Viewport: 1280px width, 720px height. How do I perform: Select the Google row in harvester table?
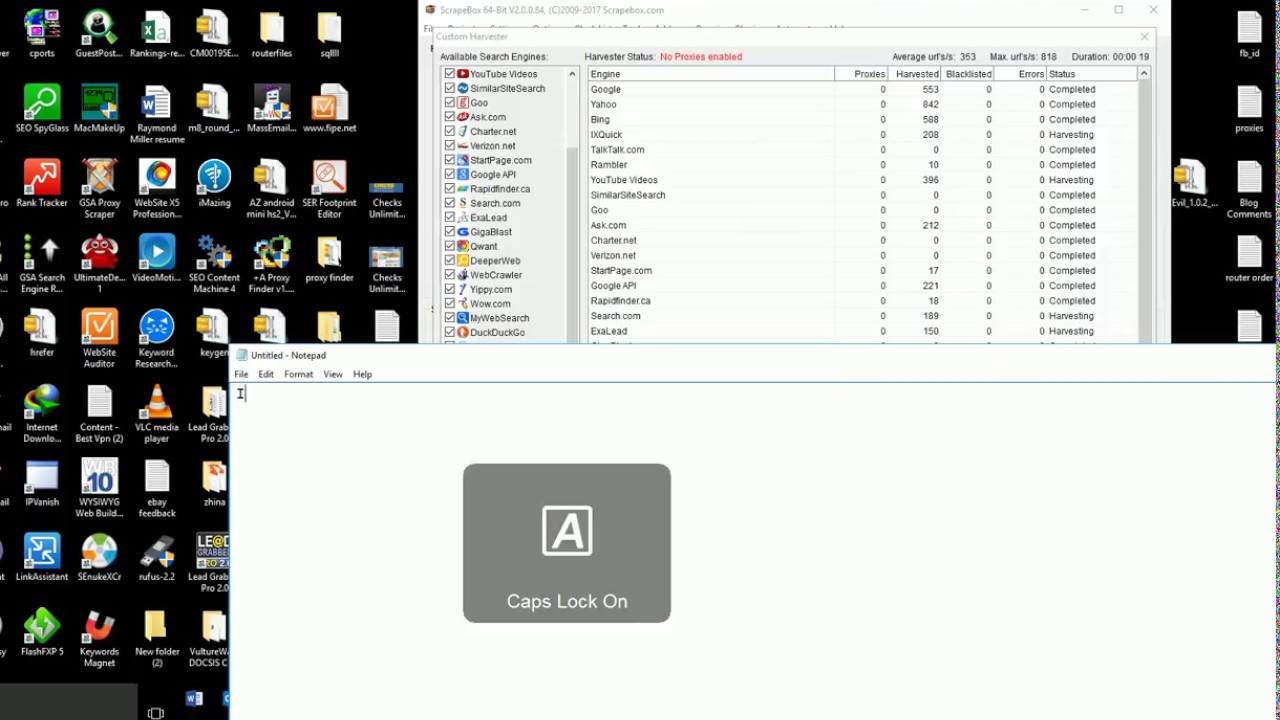(x=863, y=89)
